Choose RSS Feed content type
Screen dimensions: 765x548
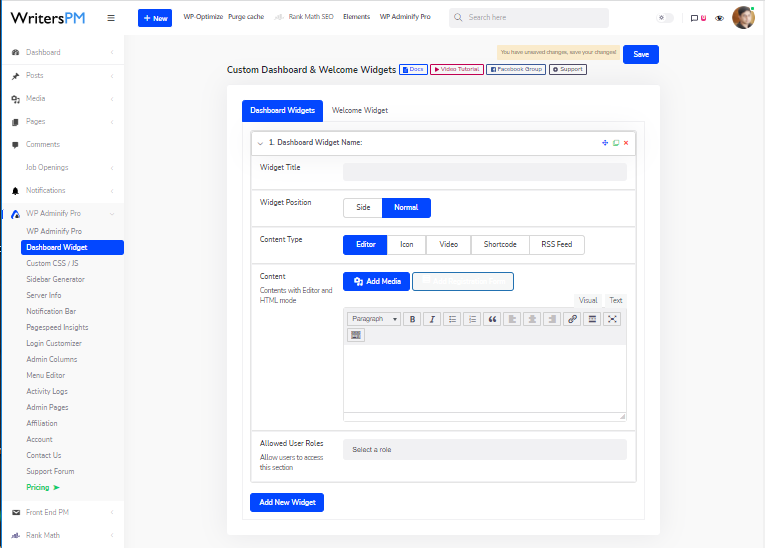(557, 244)
